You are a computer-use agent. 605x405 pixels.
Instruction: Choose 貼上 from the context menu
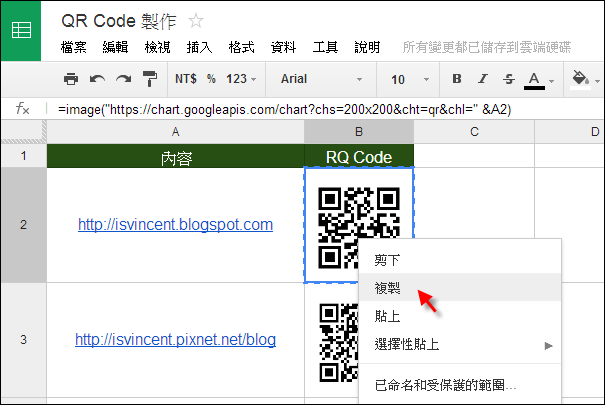[x=460, y=316]
